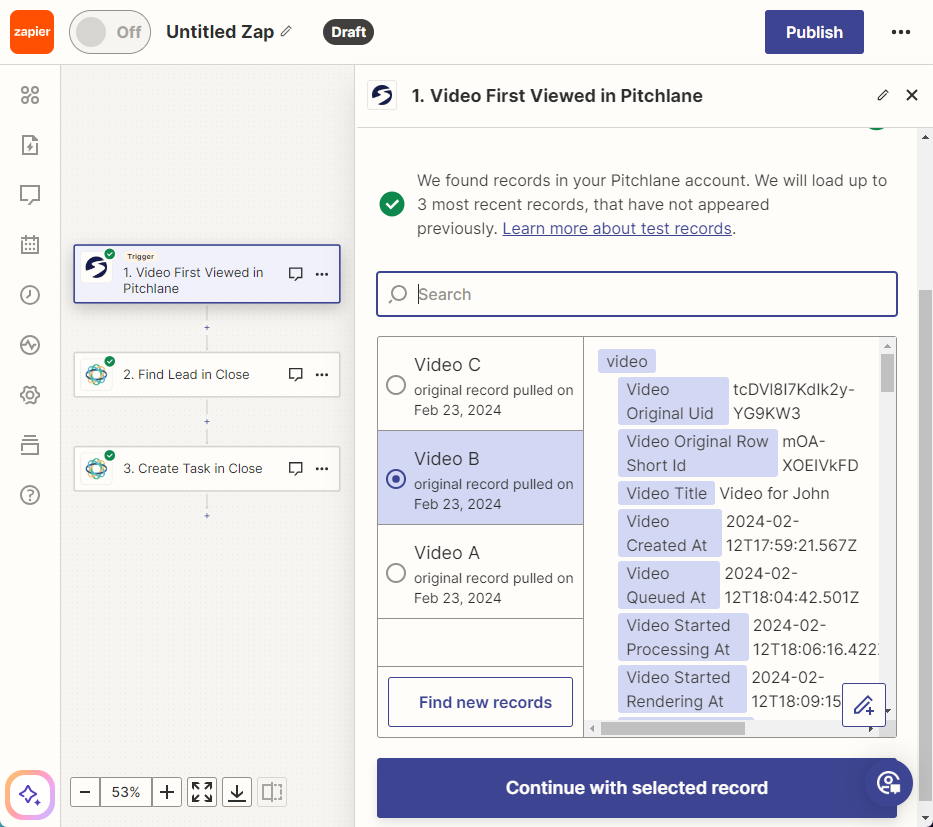
Task: Click the edit record pencil-plus icon
Action: (x=863, y=705)
